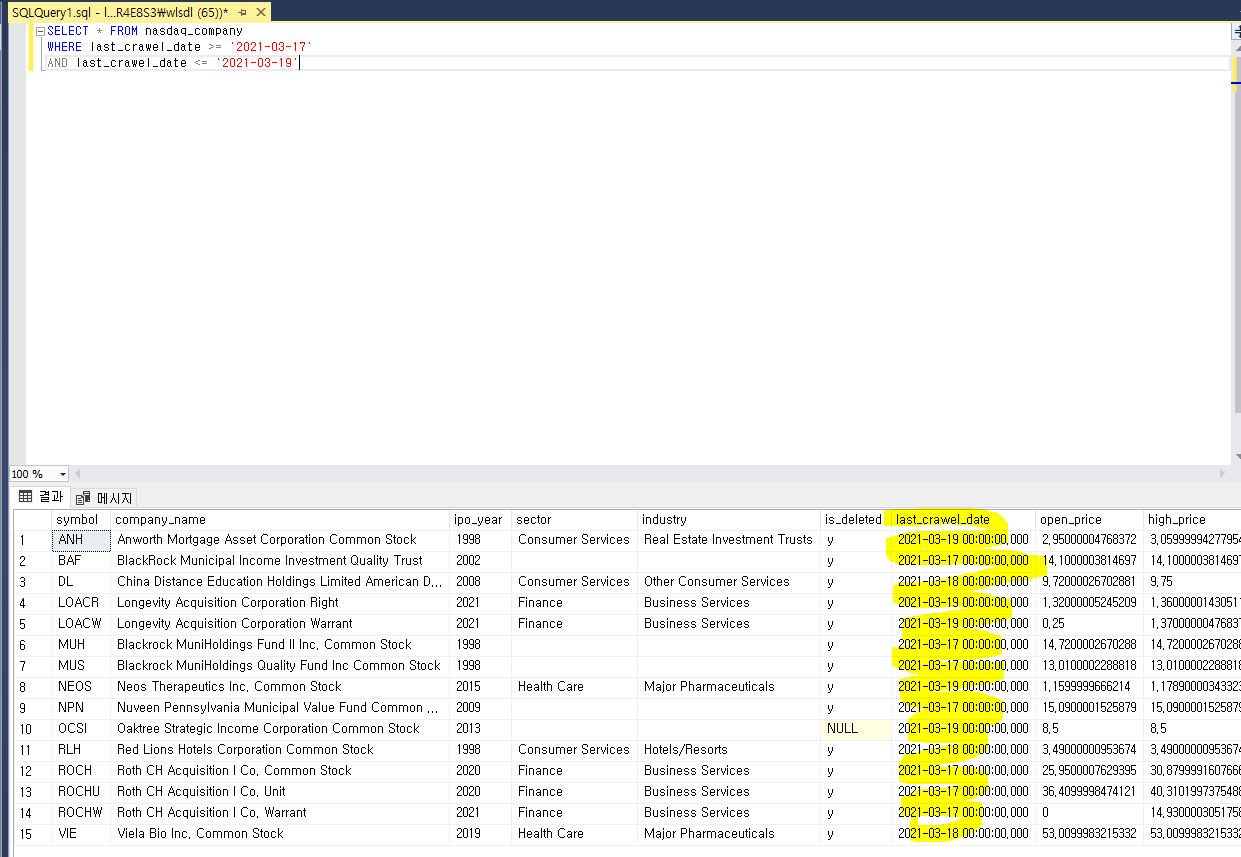Screen dimensions: 1241x857
Task: Select row number 15 header
Action: pos(32,834)
